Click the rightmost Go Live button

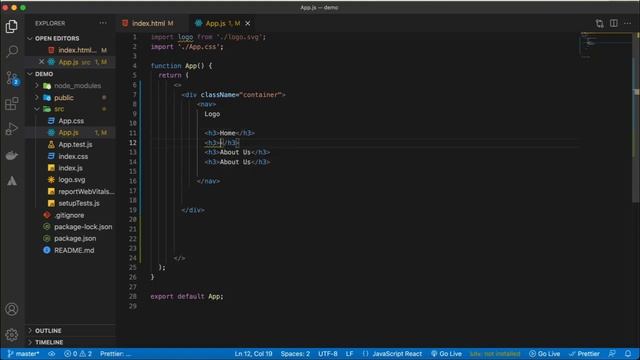(x=544, y=354)
